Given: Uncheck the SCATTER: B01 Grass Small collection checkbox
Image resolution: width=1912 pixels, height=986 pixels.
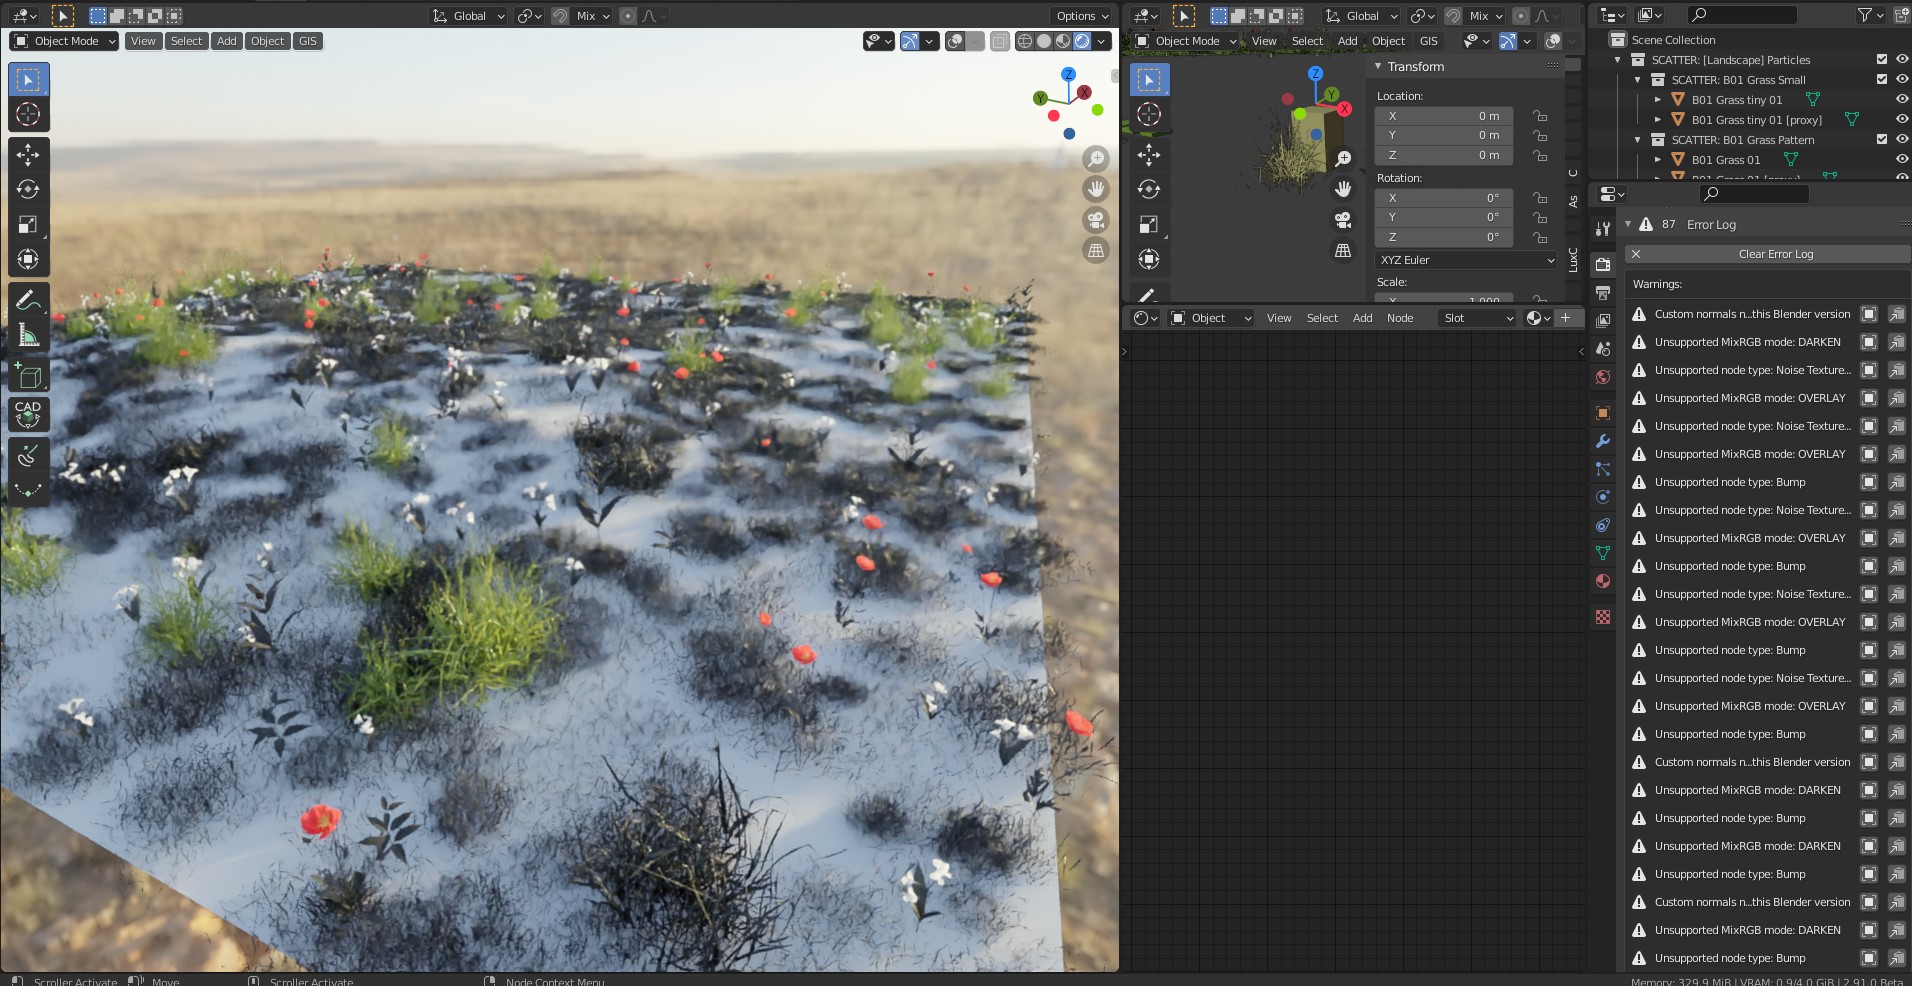Looking at the screenshot, I should coord(1881,80).
